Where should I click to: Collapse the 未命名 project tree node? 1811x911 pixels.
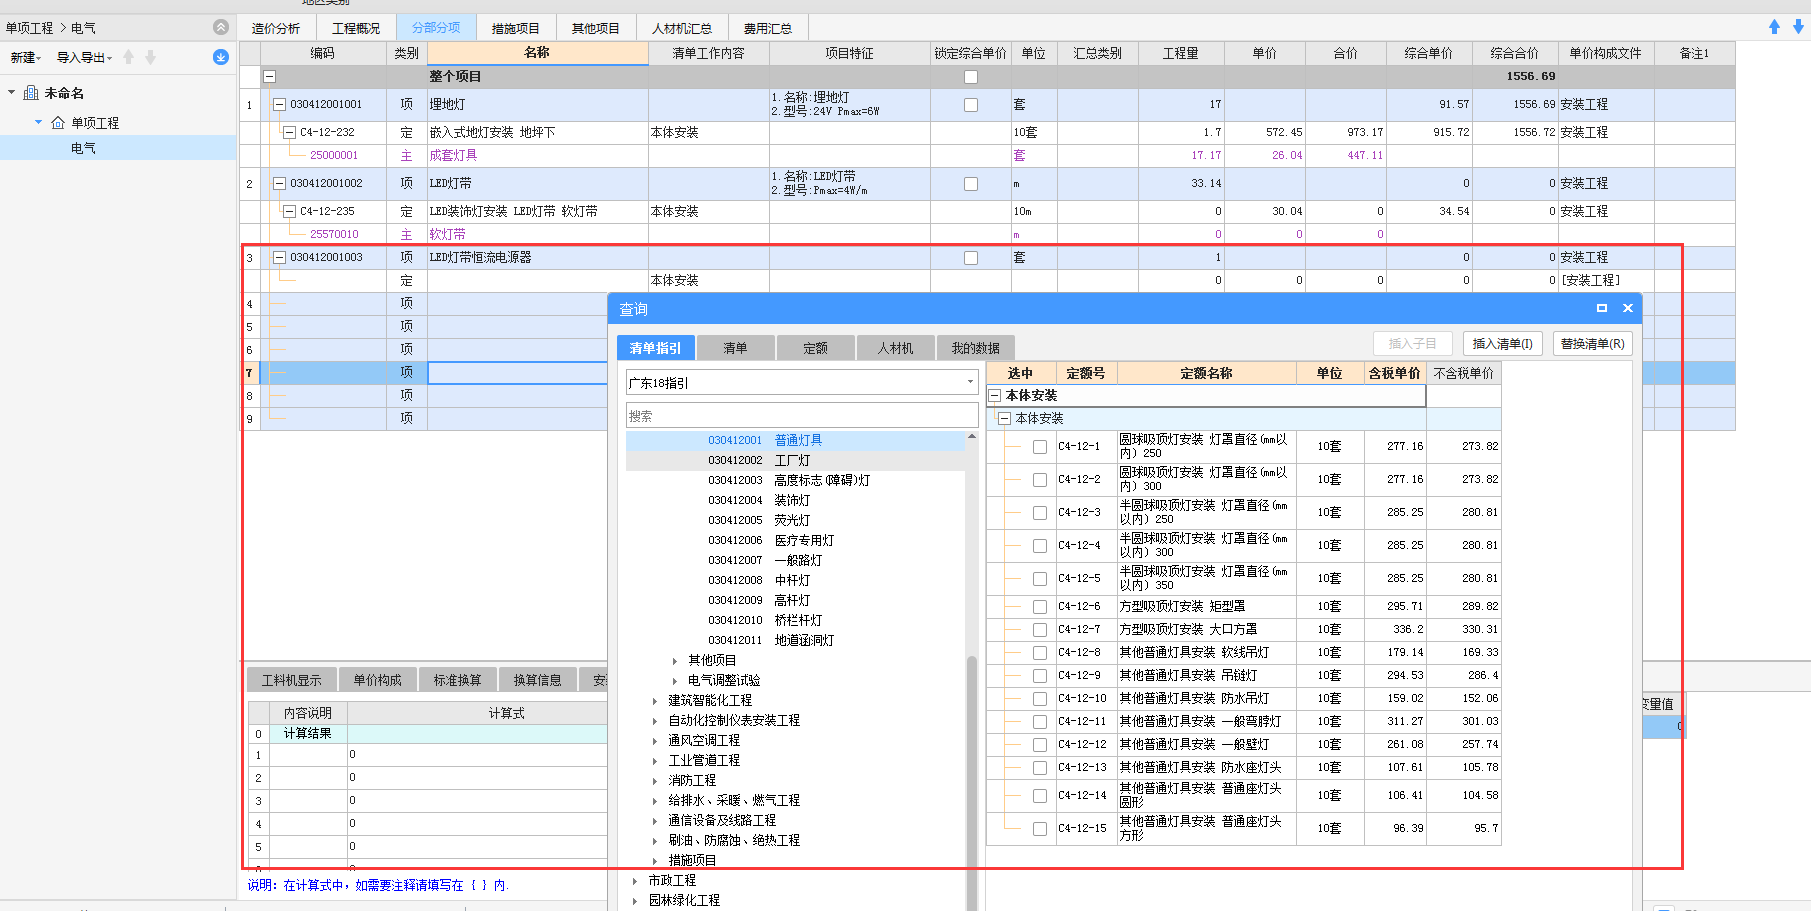tap(11, 93)
